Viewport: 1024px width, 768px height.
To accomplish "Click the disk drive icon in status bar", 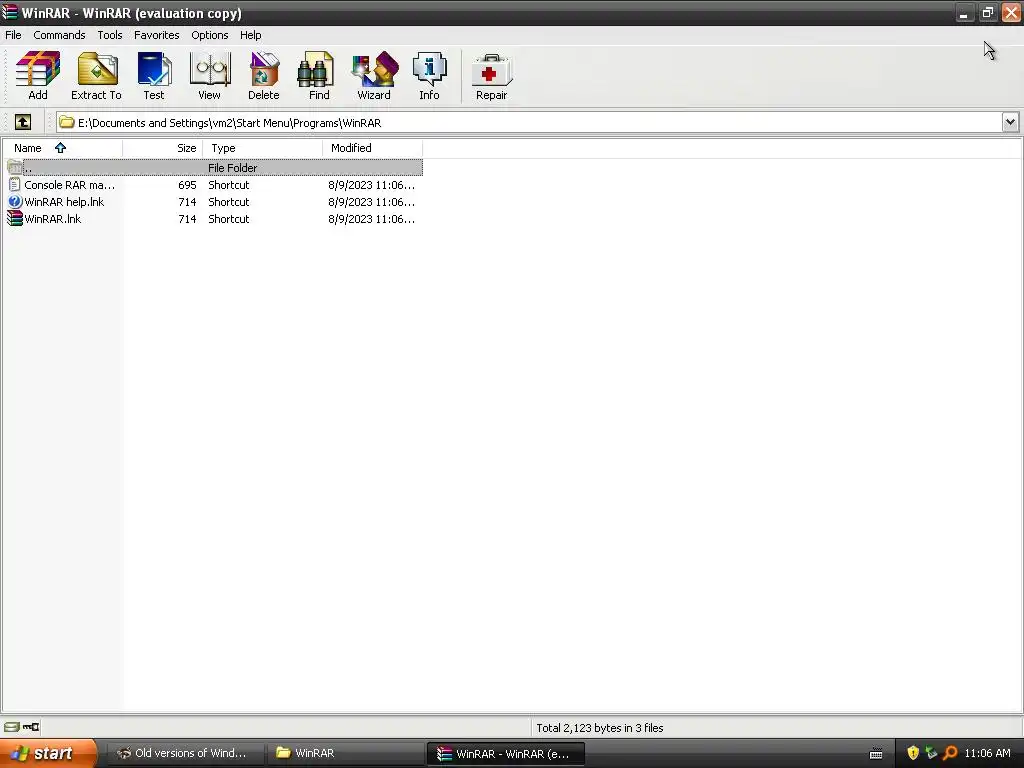I will click(x=12, y=727).
